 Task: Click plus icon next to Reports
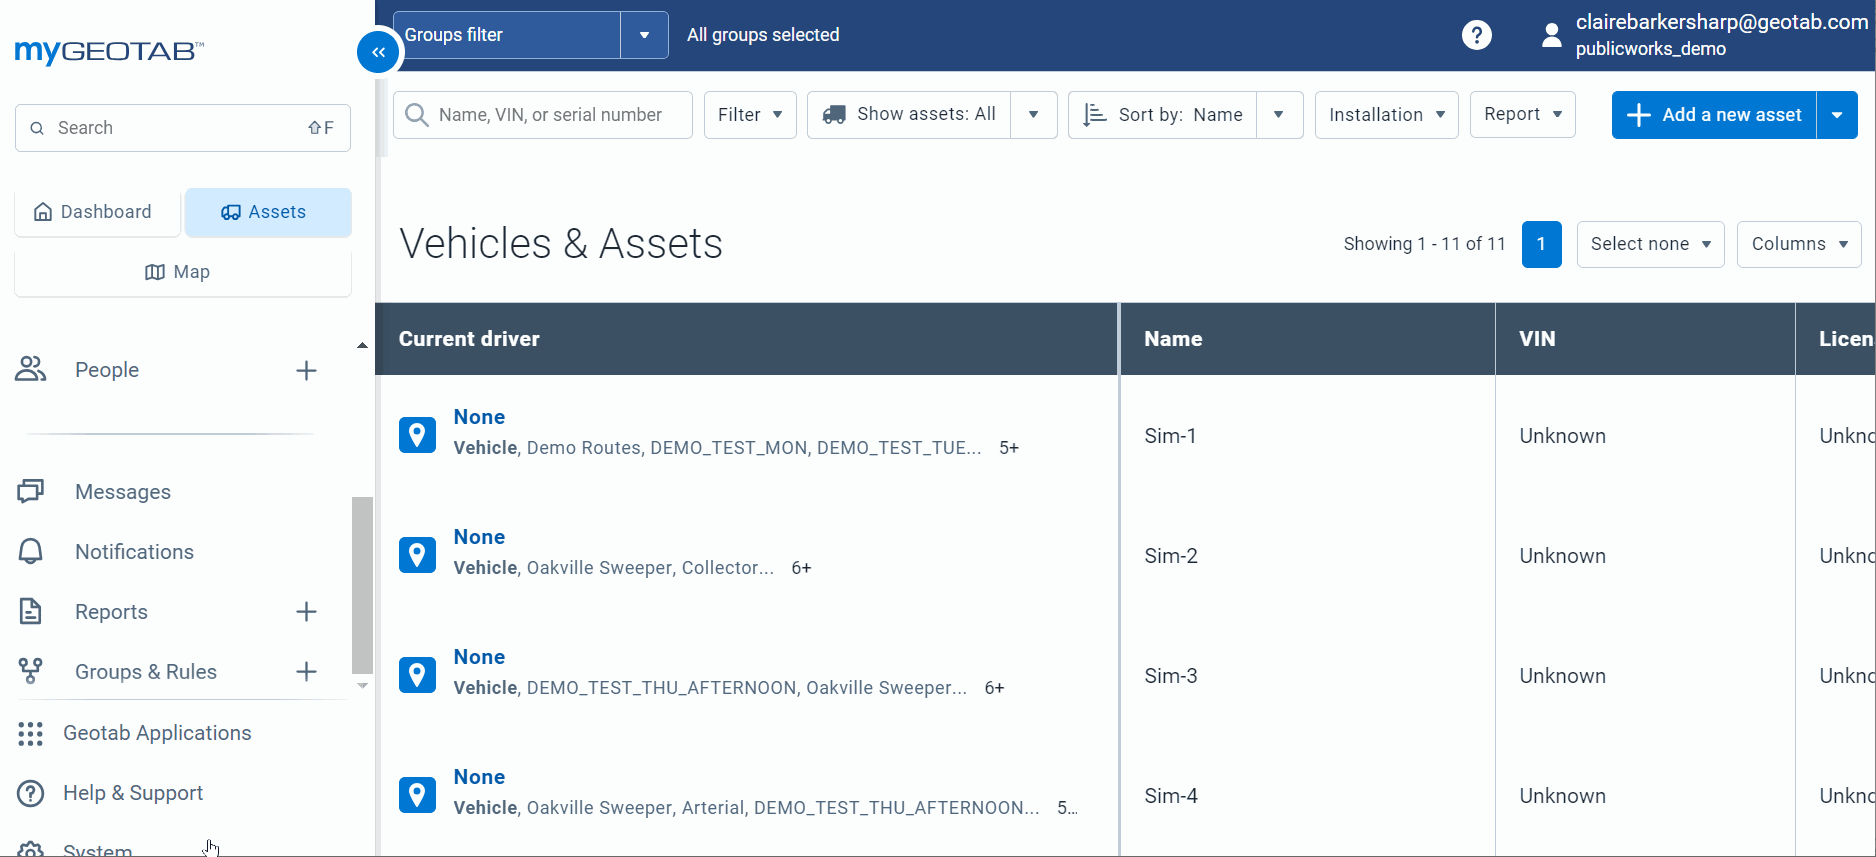(306, 611)
